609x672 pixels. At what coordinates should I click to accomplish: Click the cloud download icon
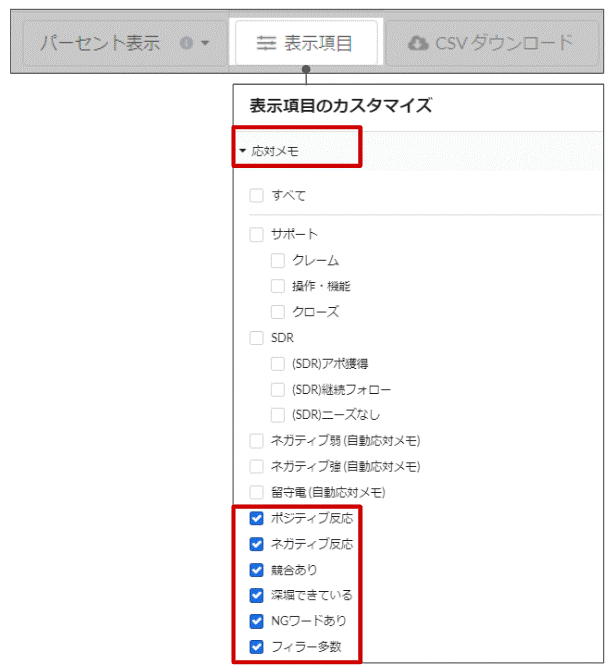coord(418,43)
